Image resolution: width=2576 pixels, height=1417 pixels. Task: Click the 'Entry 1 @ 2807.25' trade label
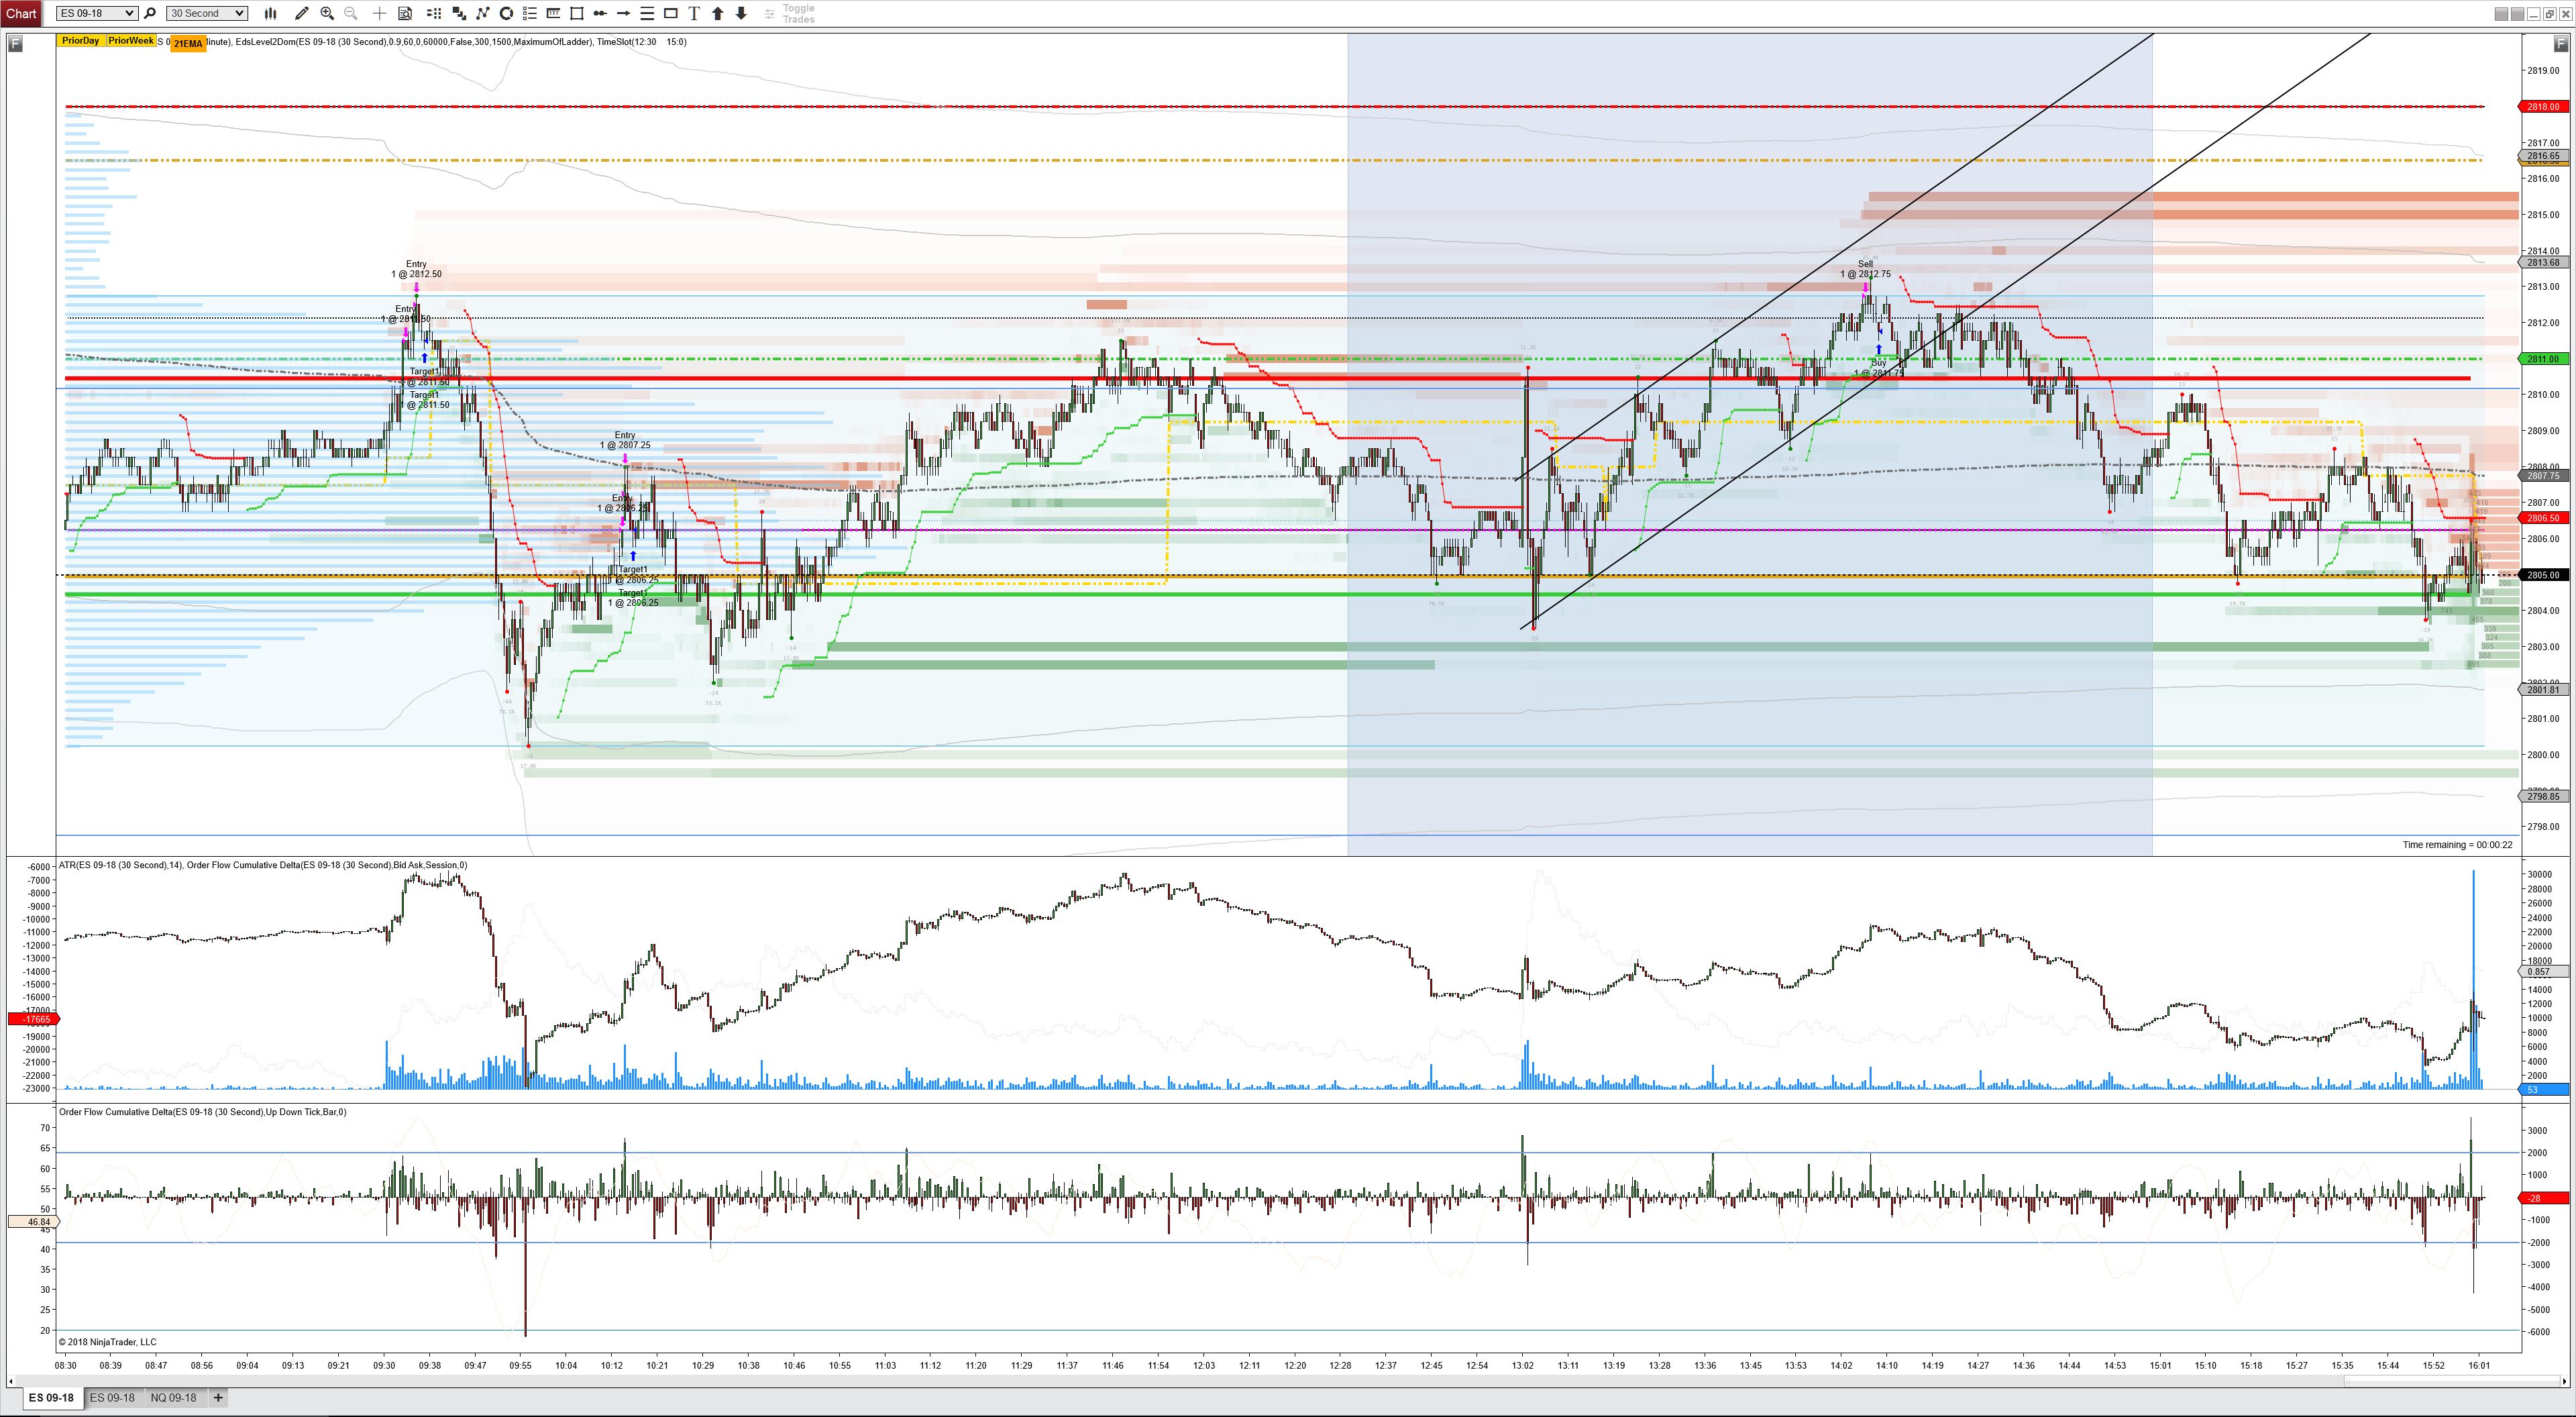(625, 440)
